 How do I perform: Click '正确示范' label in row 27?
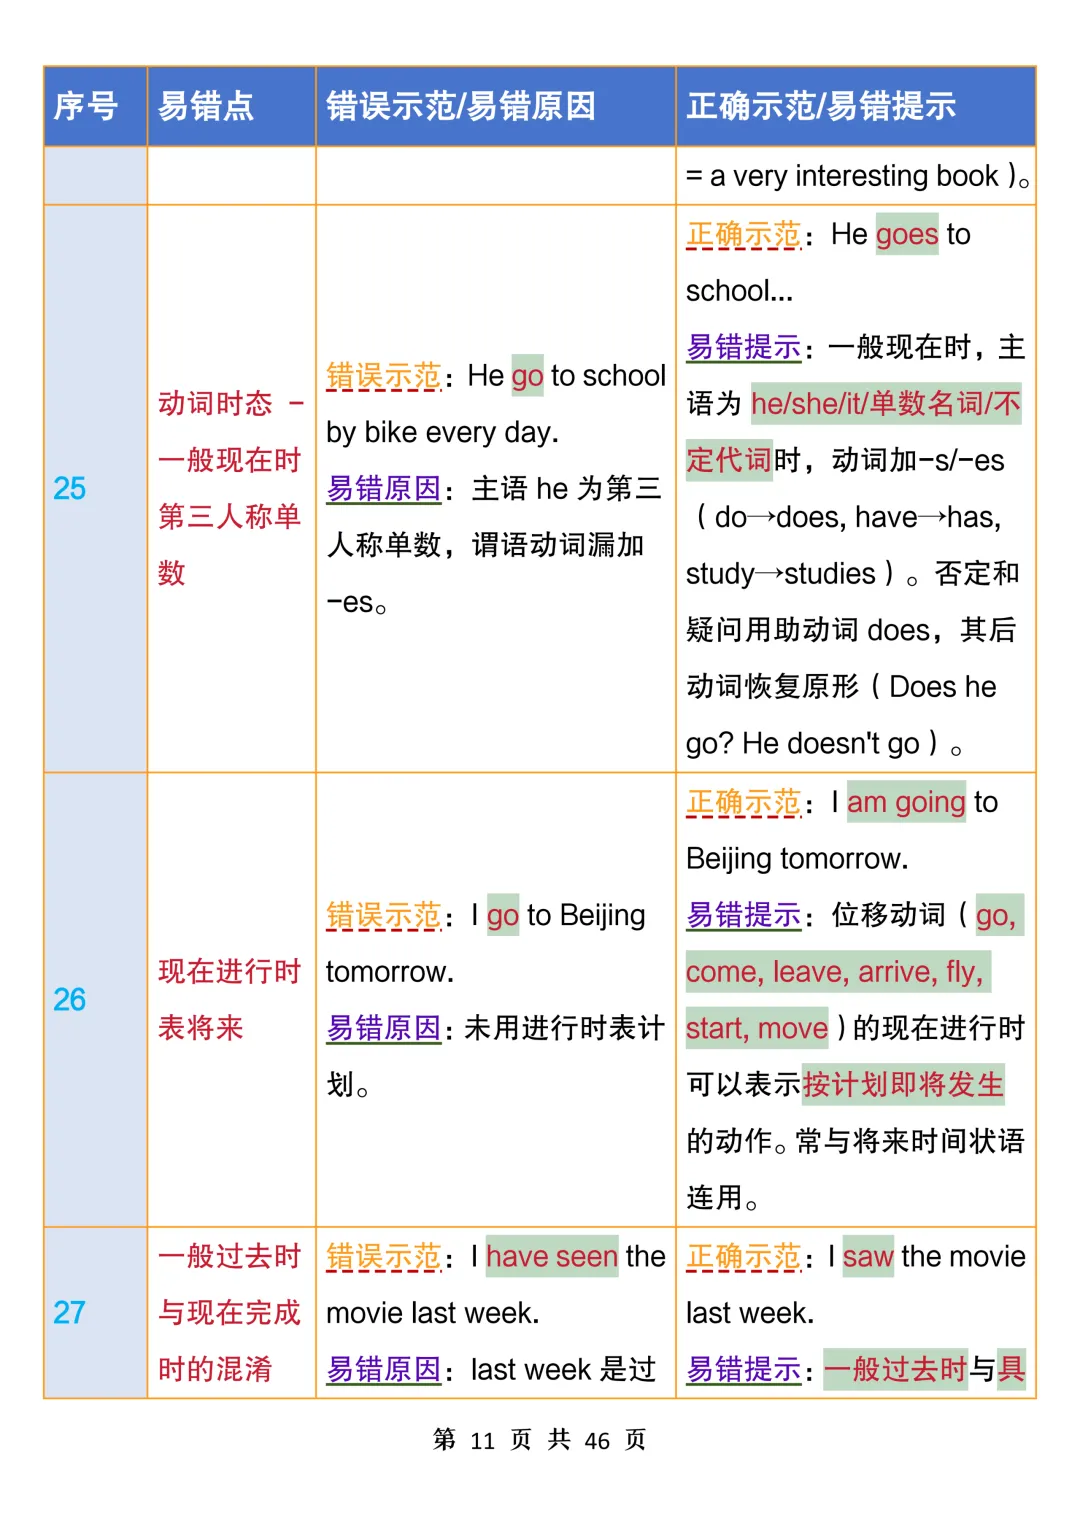coord(744,1256)
